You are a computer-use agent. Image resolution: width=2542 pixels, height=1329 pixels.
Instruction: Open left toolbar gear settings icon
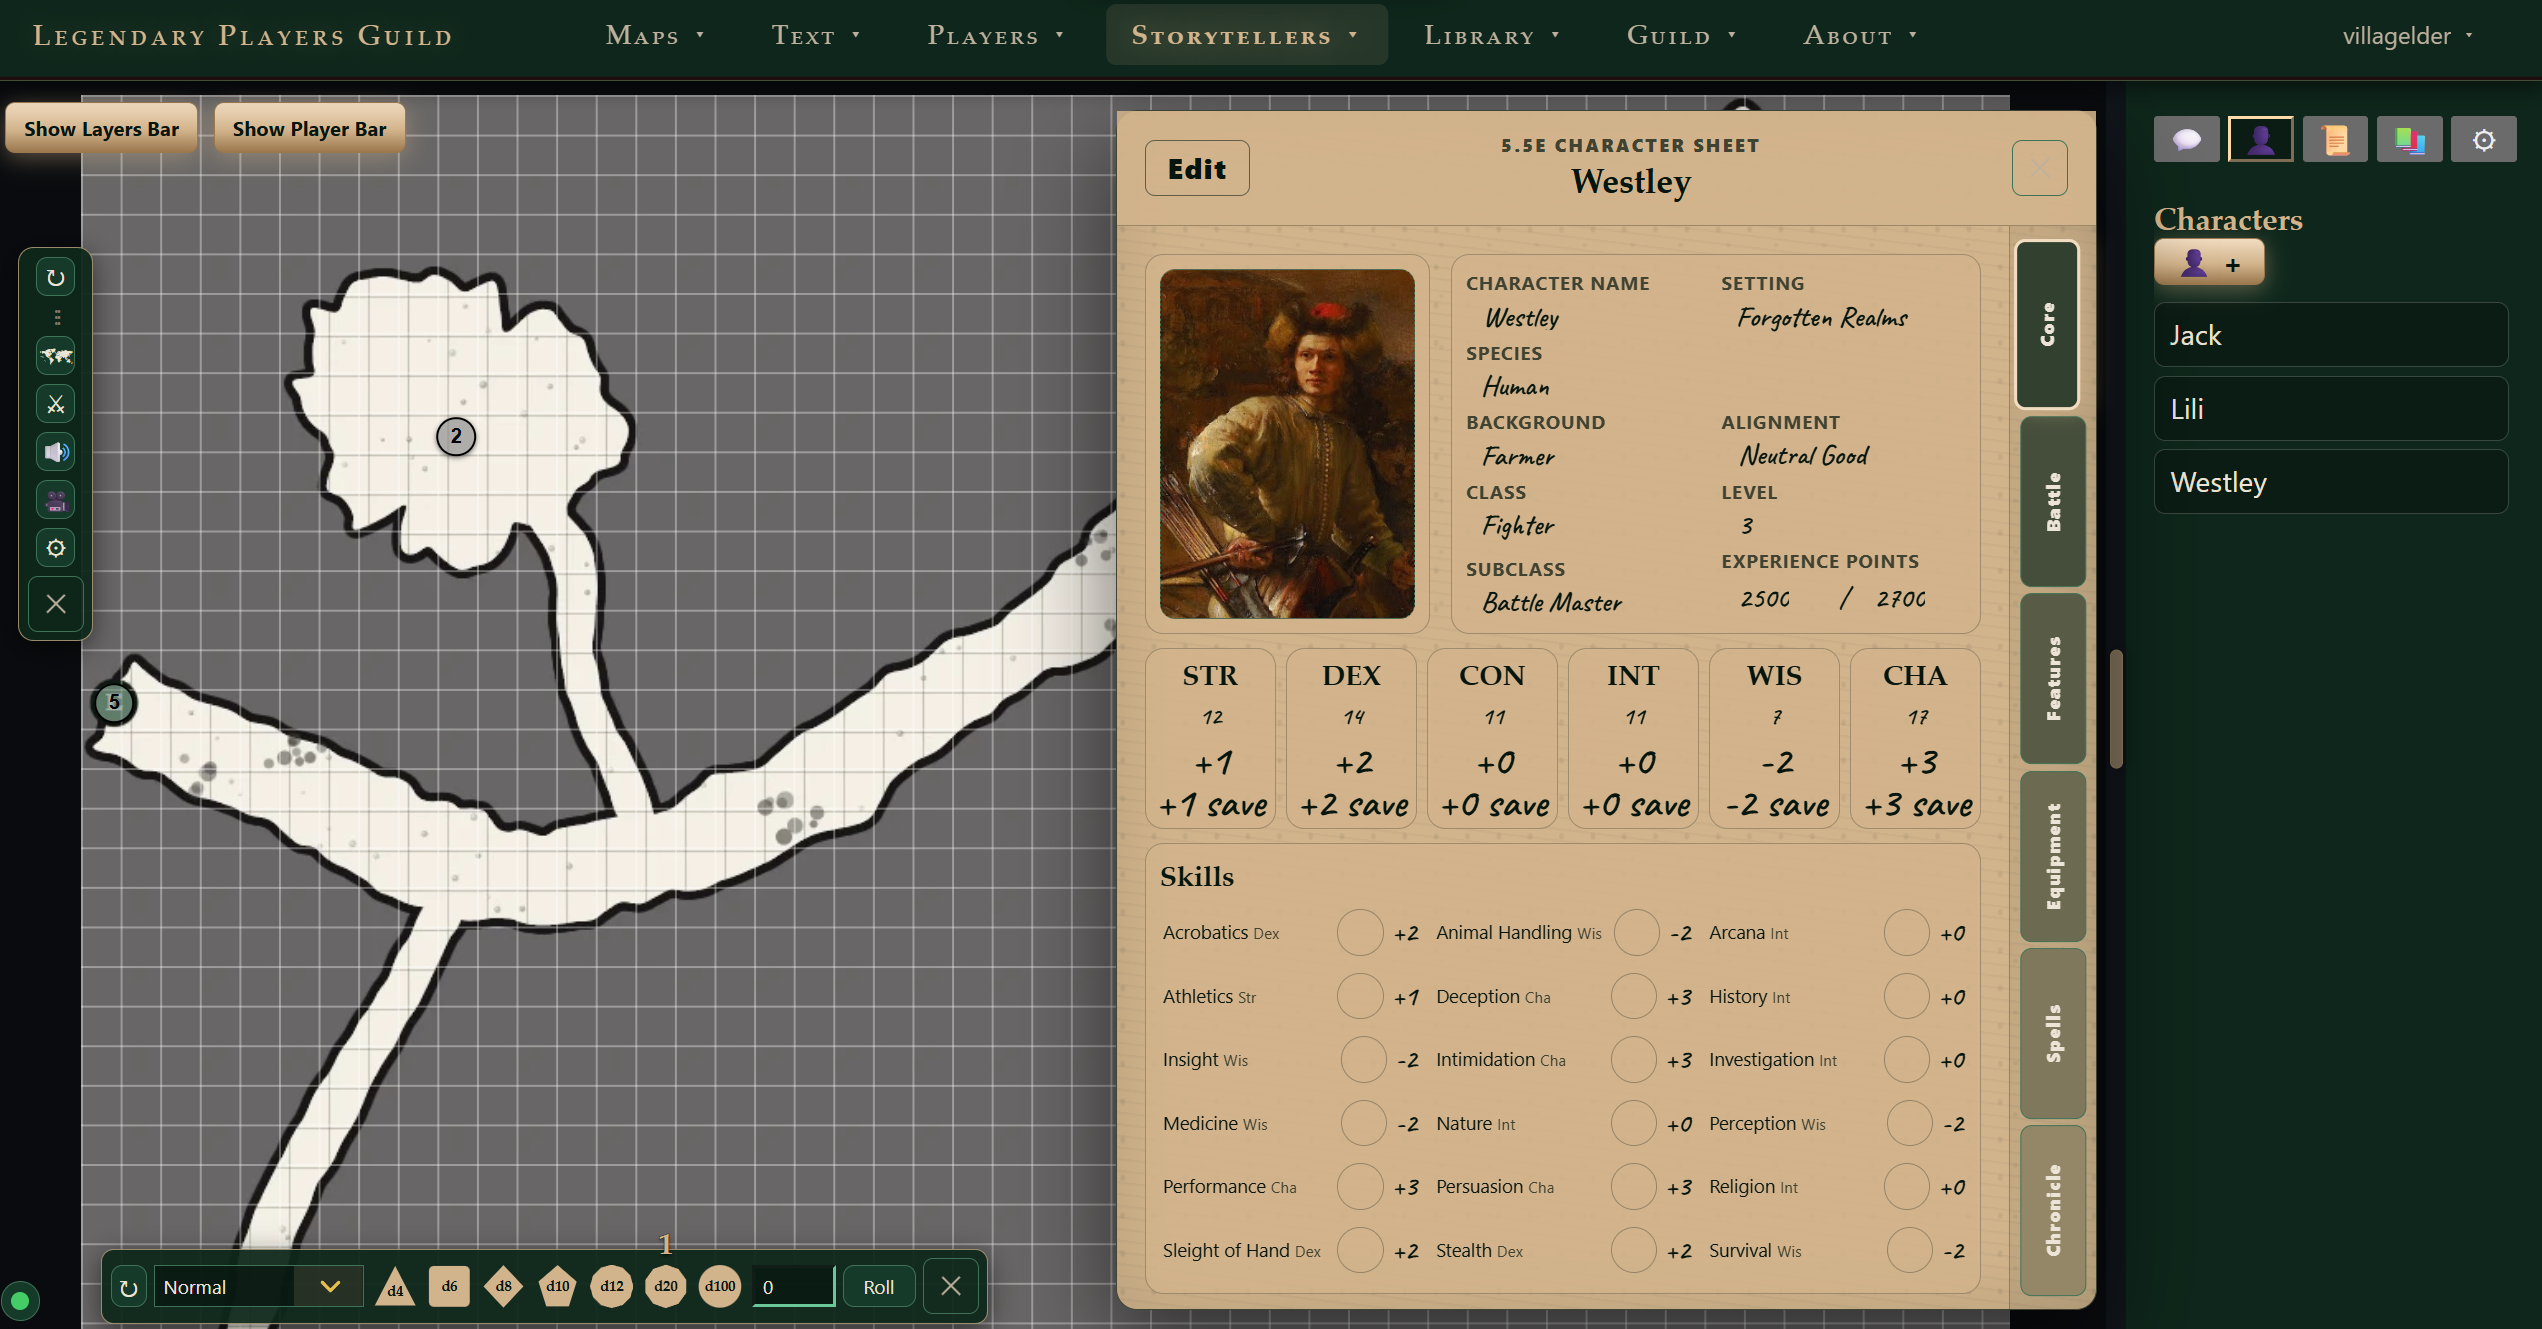coord(56,548)
